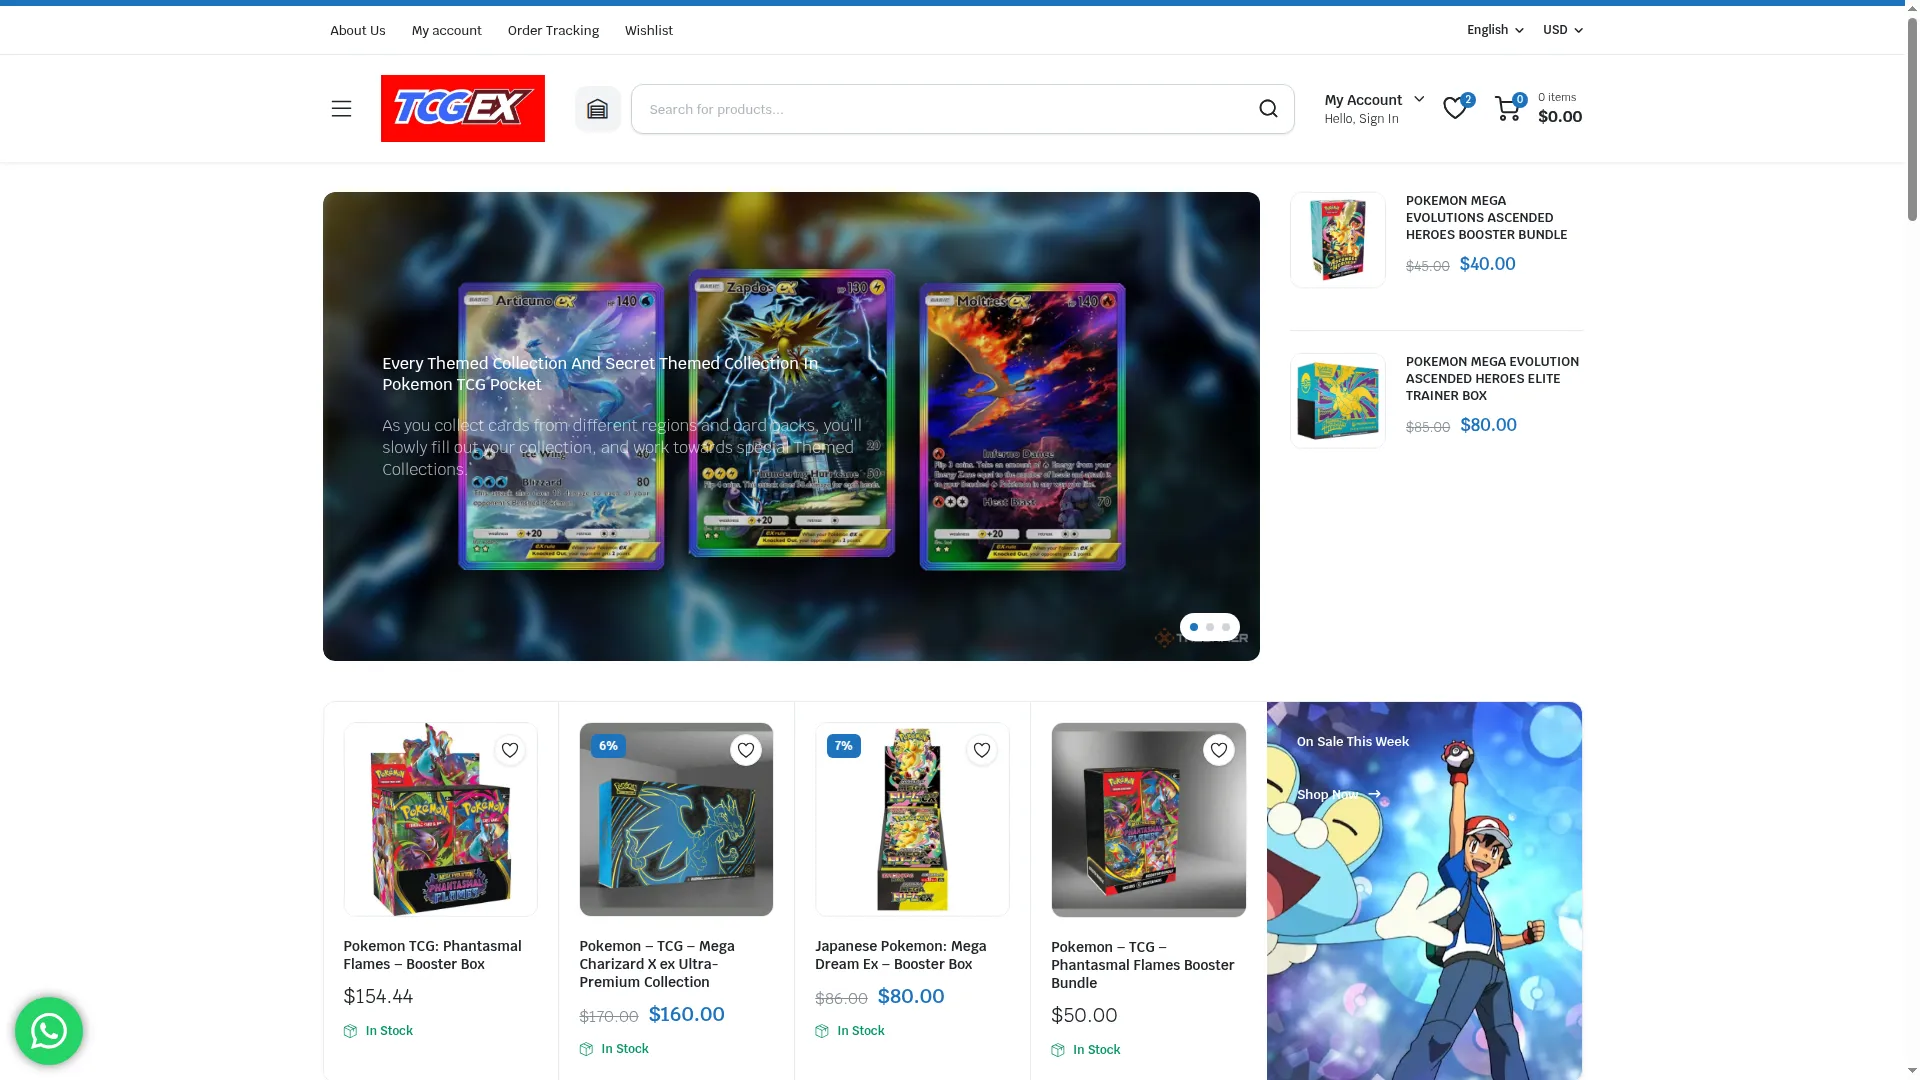Screen dimensions: 1920x1080
Task: Open Mega Charizard X ex Ultra-Premium Collection title
Action: tap(657, 964)
